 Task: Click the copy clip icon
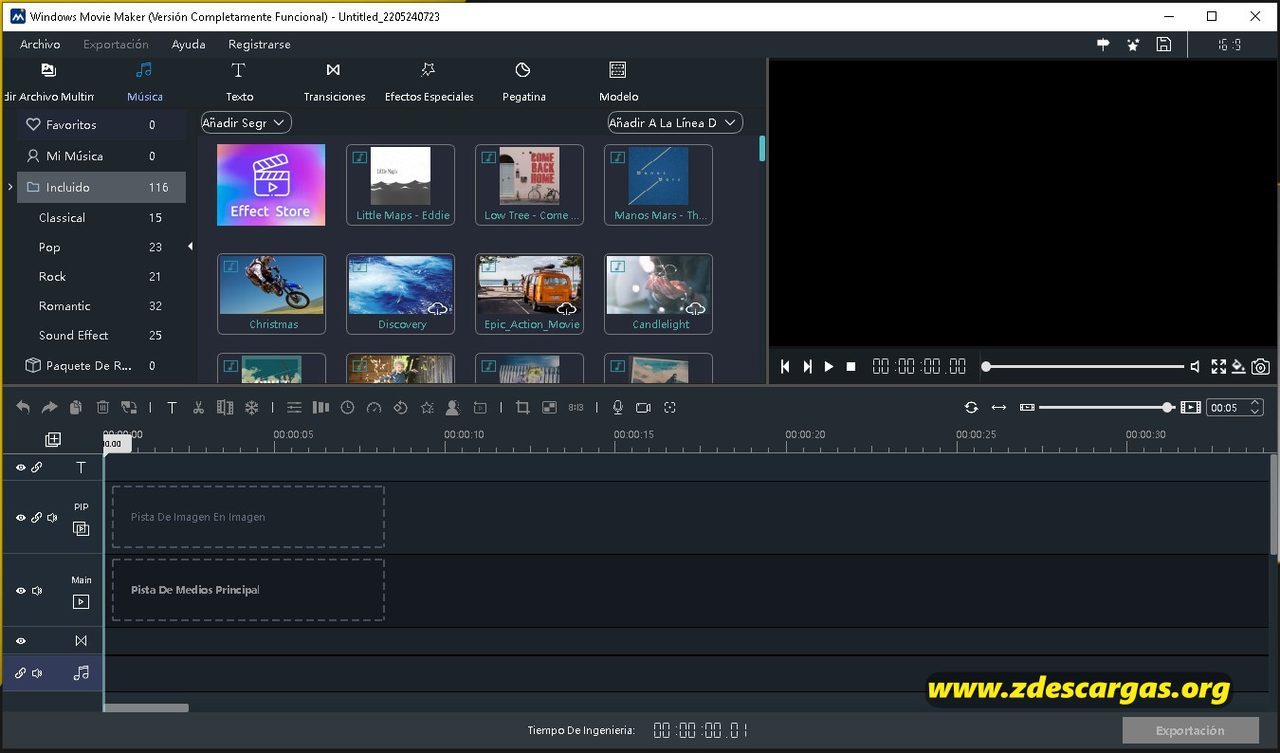point(75,407)
